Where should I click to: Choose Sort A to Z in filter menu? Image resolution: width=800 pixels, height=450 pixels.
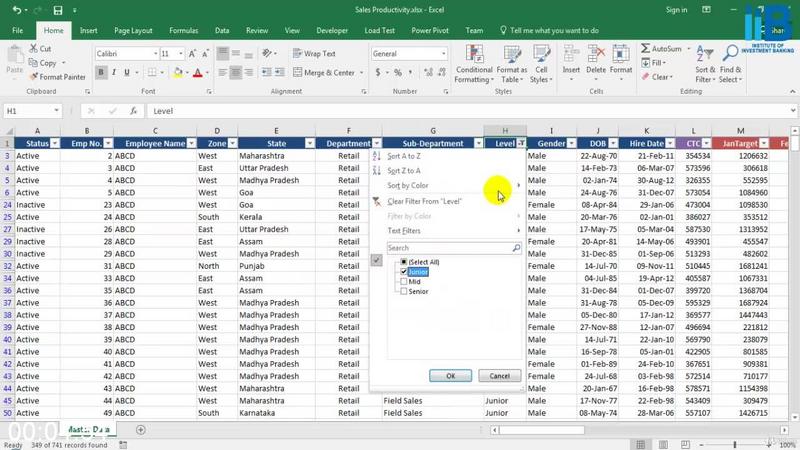coord(404,156)
